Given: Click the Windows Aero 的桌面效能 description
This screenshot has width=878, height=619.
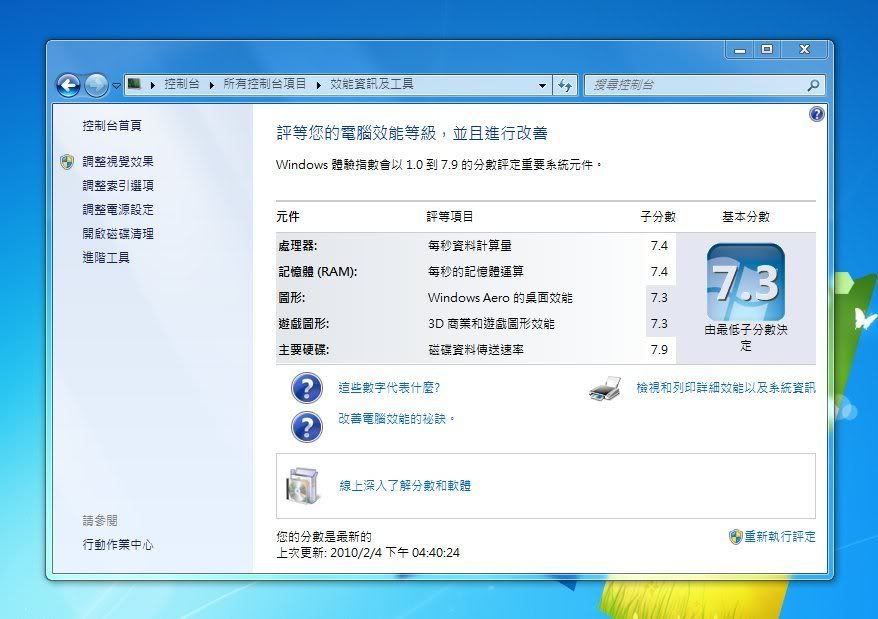Looking at the screenshot, I should coord(500,297).
